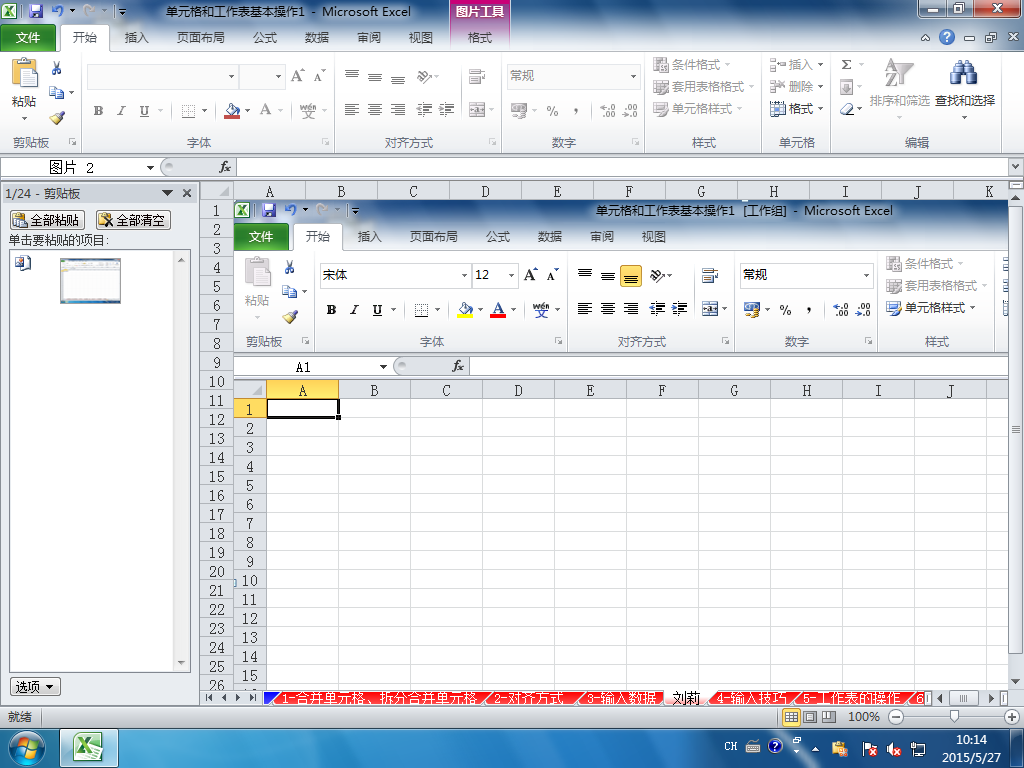The height and width of the screenshot is (768, 1024).
Task: Click the 全部粘贴 button
Action: [x=47, y=220]
